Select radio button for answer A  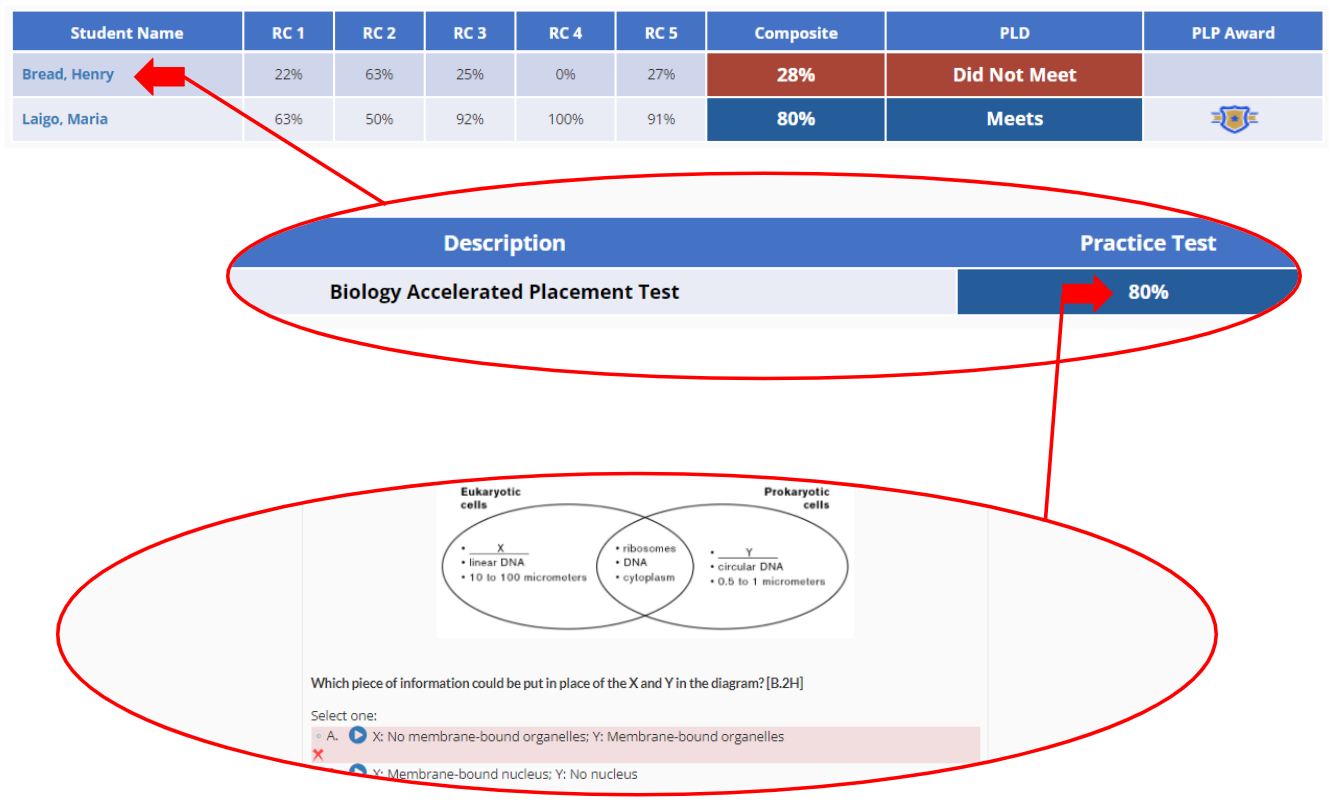click(318, 736)
